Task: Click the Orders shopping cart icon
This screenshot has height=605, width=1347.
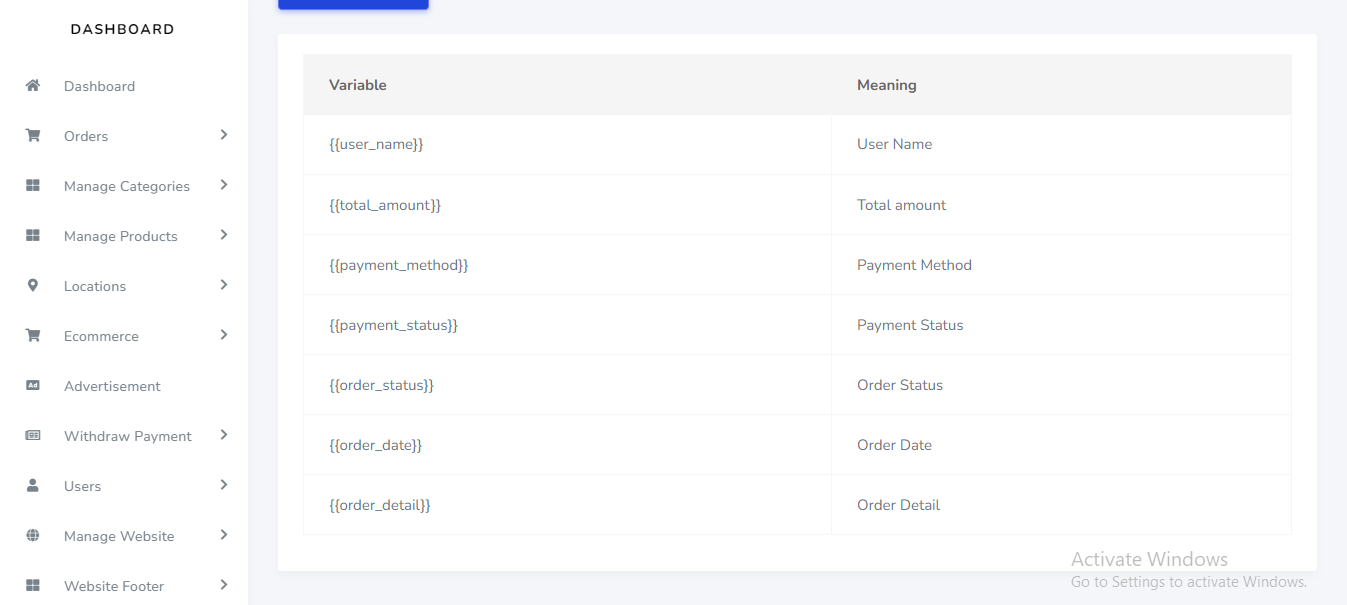Action: [x=33, y=136]
